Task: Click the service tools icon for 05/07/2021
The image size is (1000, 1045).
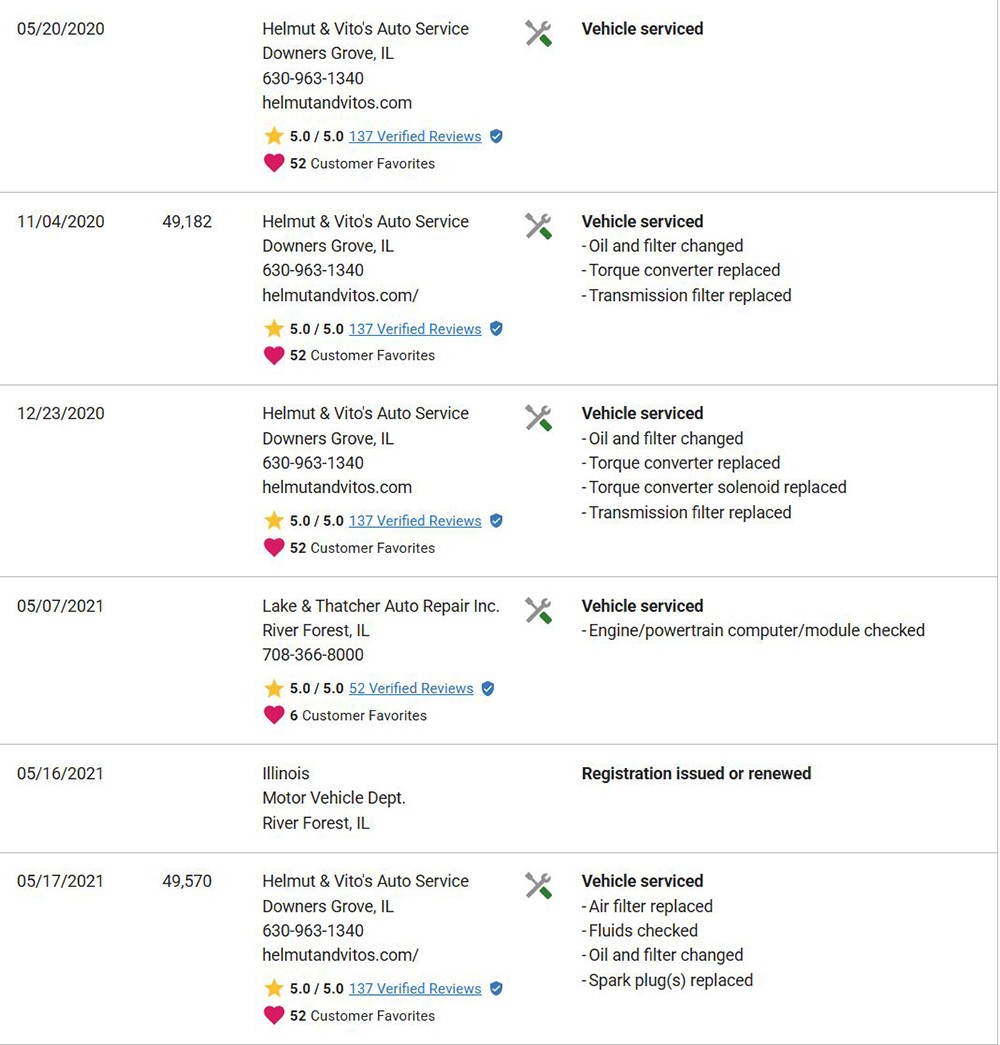Action: click(538, 610)
